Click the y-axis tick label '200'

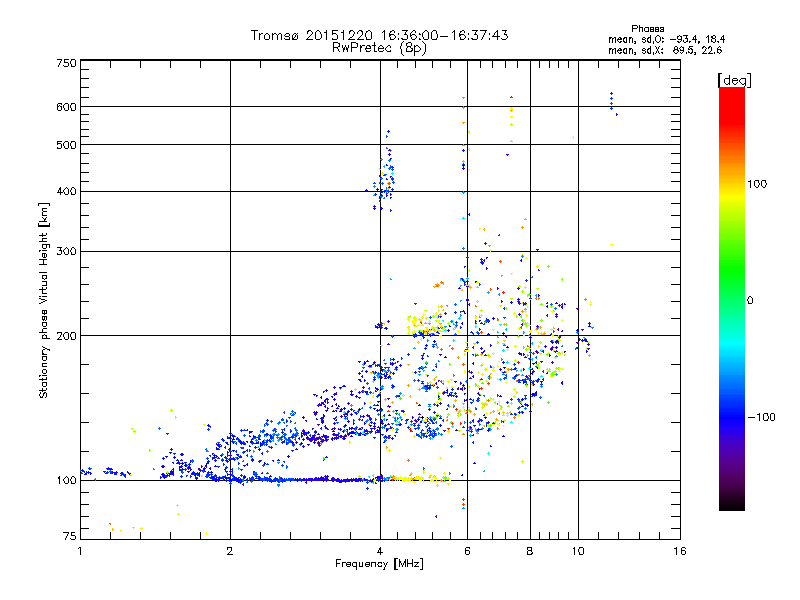[x=66, y=336]
